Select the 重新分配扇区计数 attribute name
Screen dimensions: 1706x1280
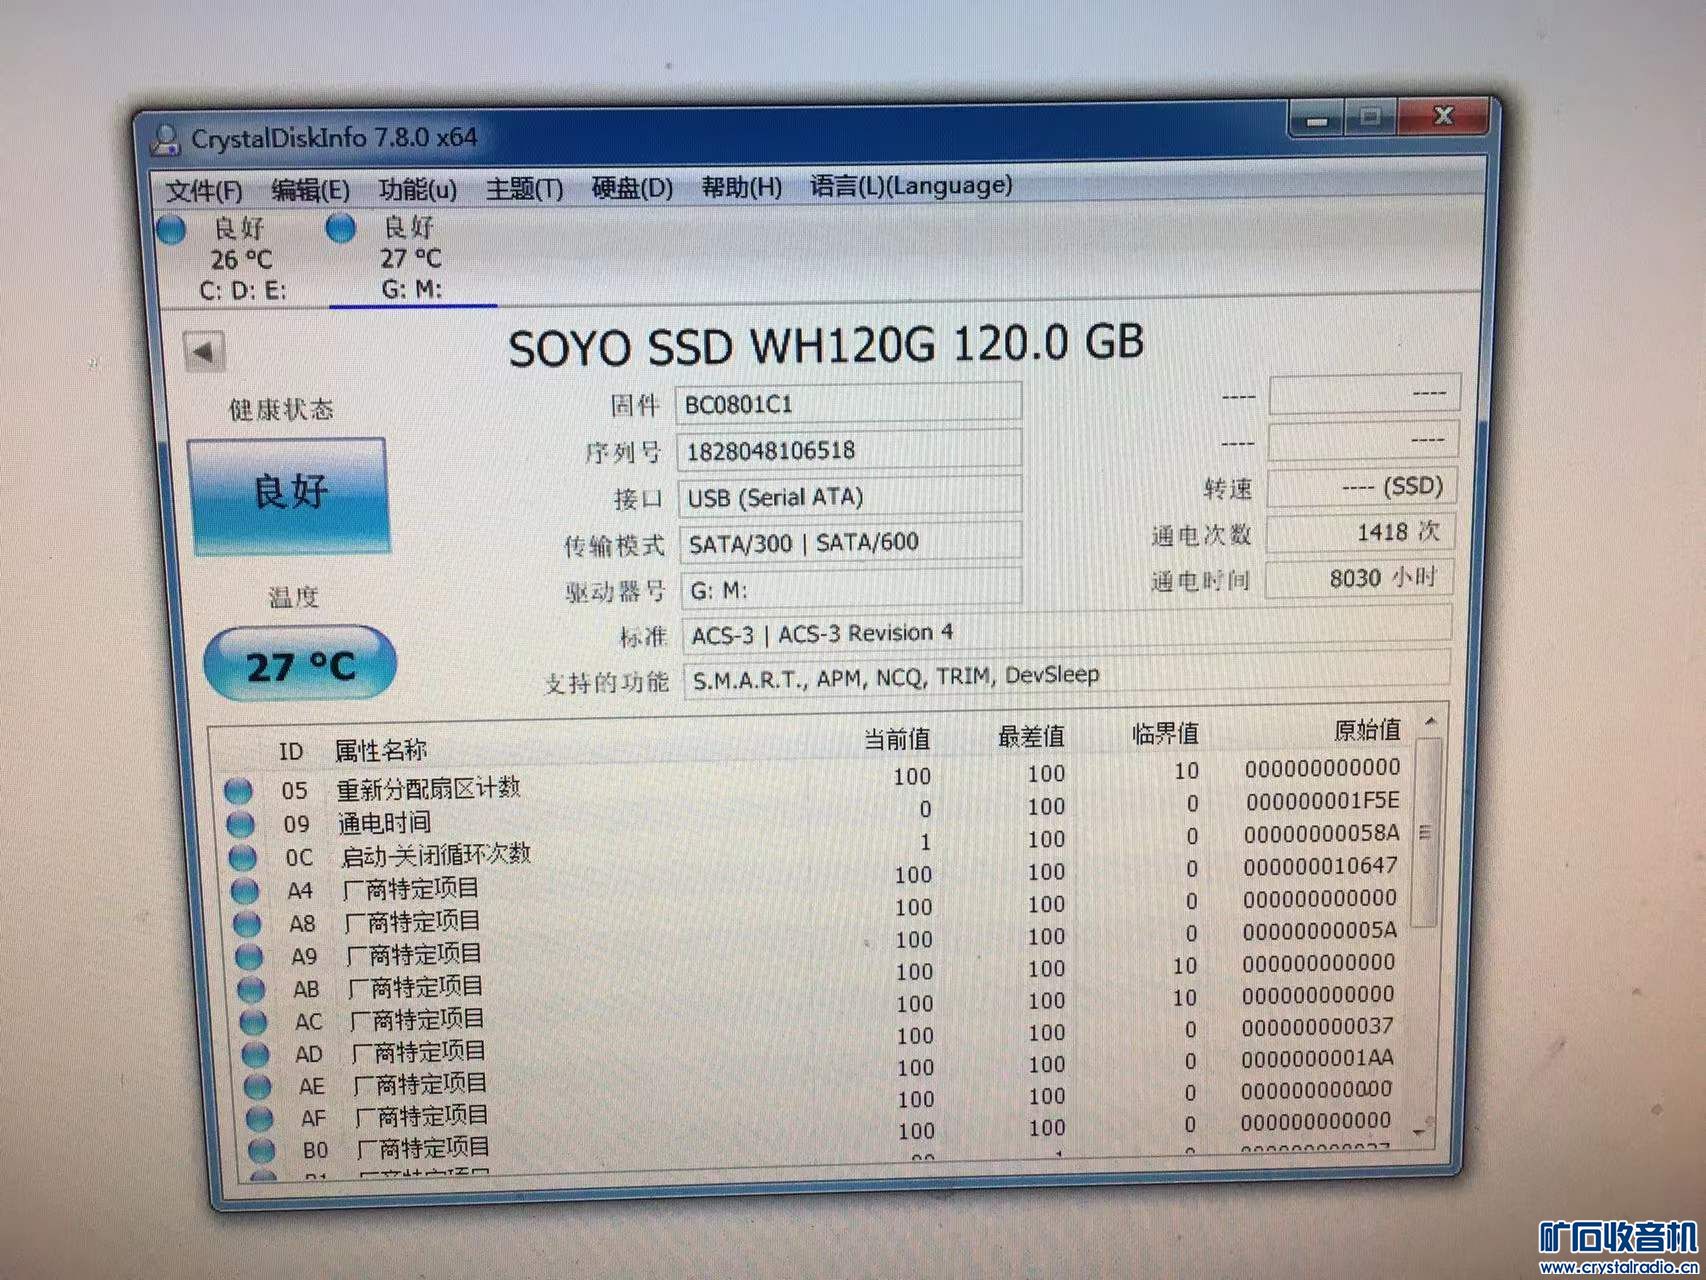point(428,788)
